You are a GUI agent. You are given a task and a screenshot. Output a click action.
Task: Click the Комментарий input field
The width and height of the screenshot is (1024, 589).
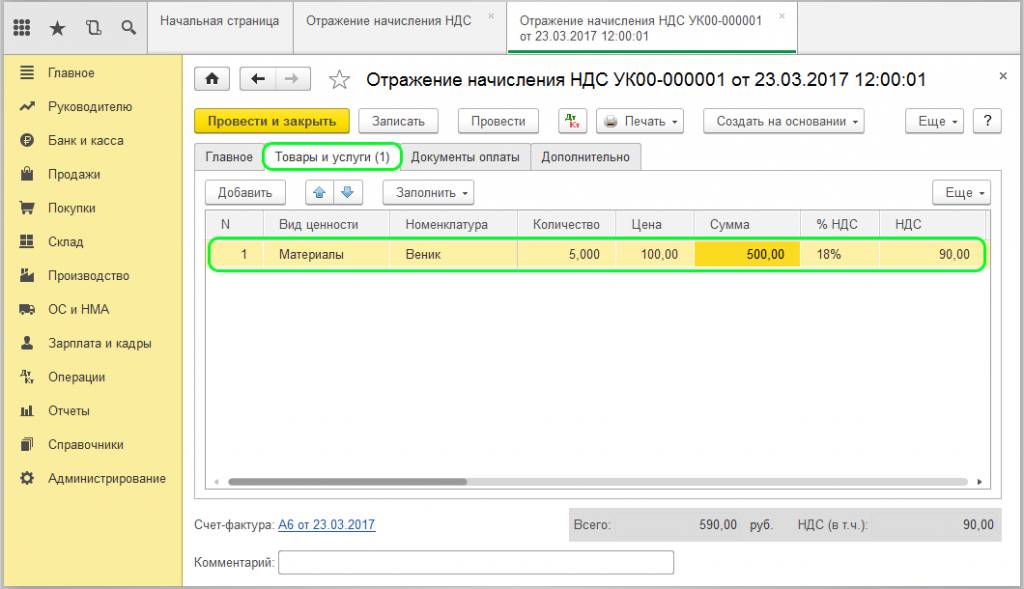tap(476, 562)
